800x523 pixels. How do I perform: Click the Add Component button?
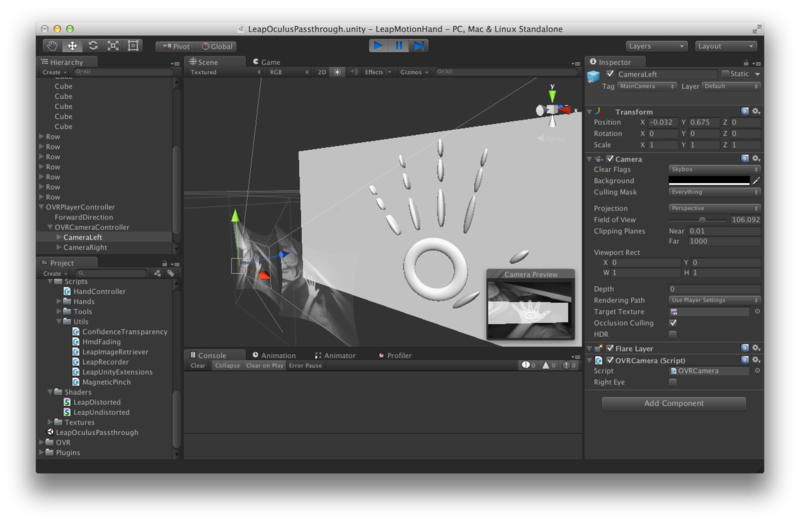tap(673, 403)
